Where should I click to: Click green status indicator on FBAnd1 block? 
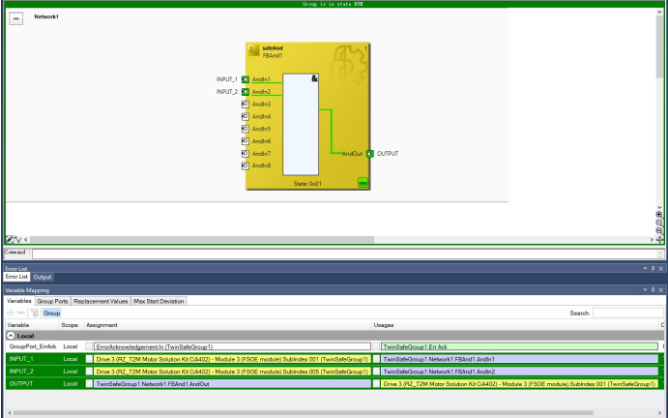click(x=362, y=183)
